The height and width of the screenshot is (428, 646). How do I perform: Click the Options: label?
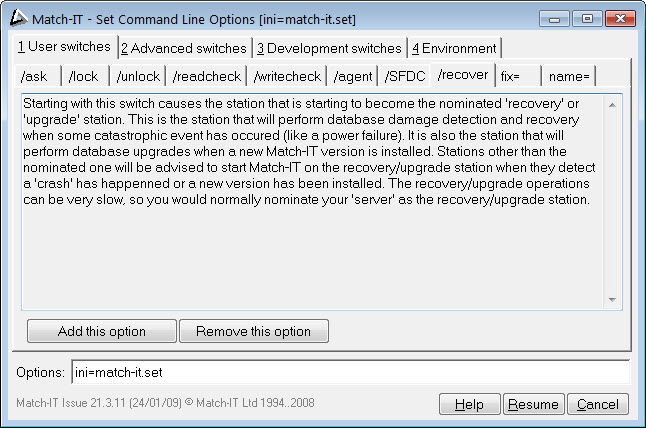click(40, 372)
